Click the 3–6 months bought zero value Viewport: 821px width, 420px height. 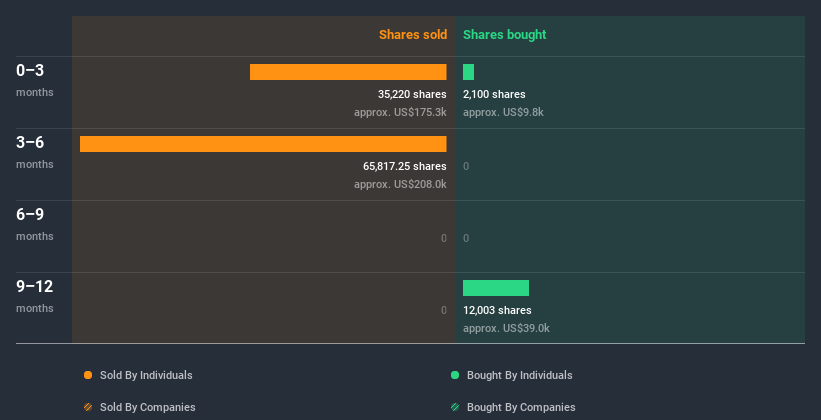[x=466, y=167]
